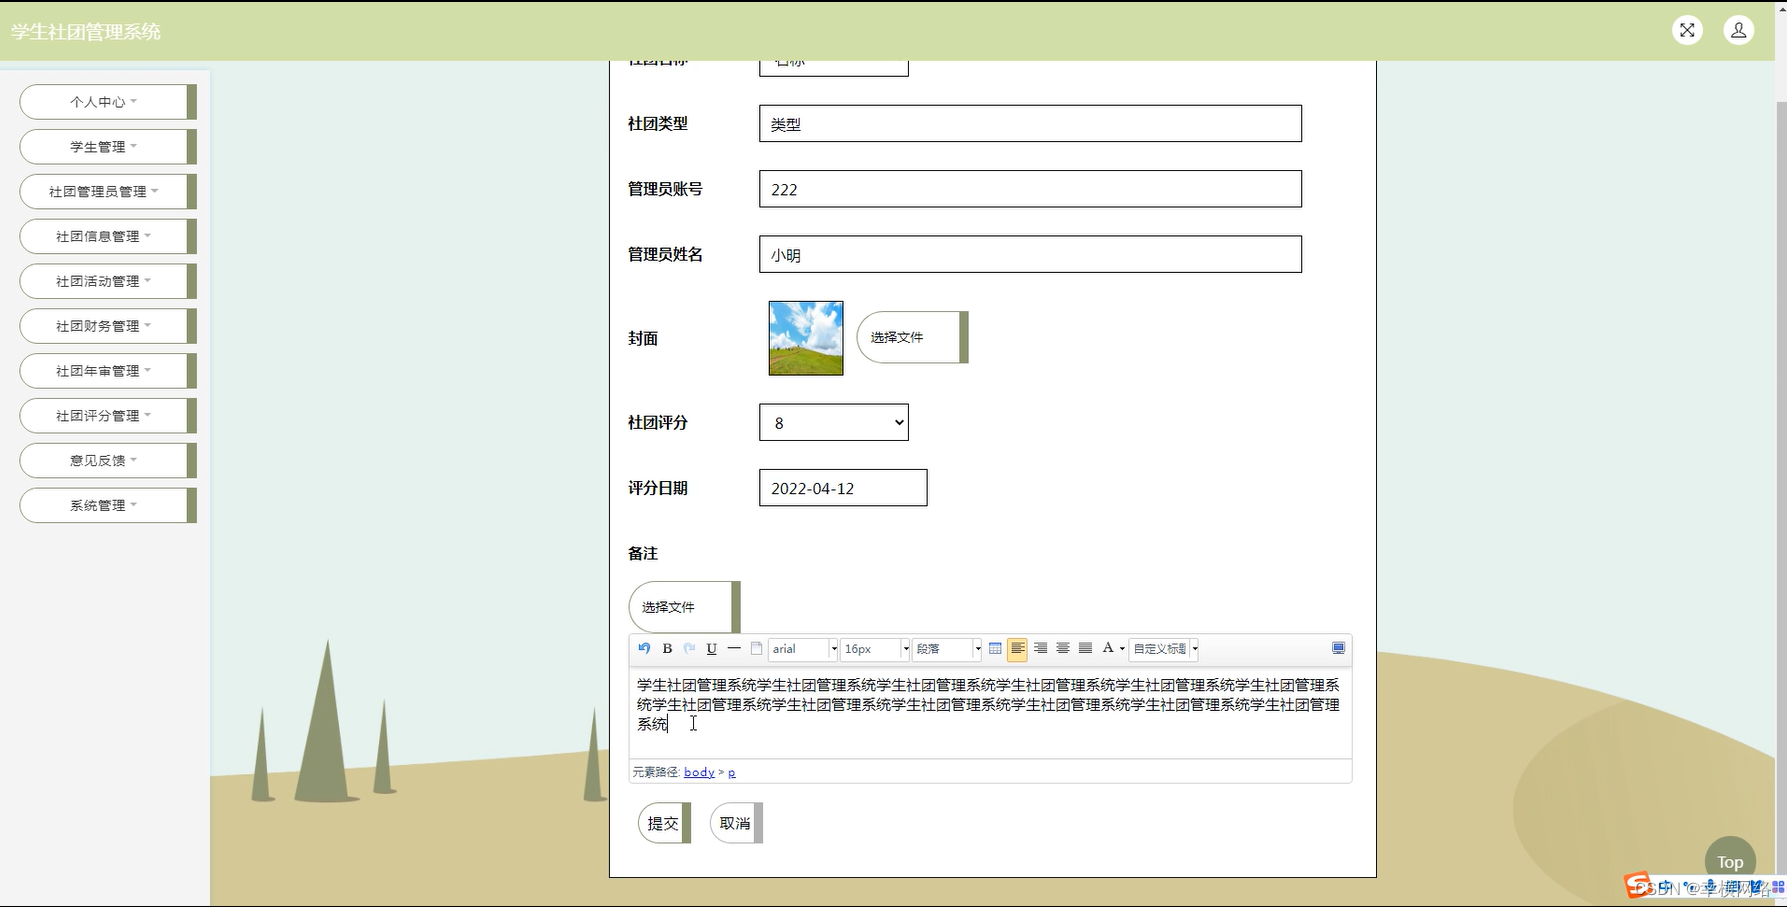Insert a table using the editor table icon
The image size is (1787, 907).
[995, 648]
